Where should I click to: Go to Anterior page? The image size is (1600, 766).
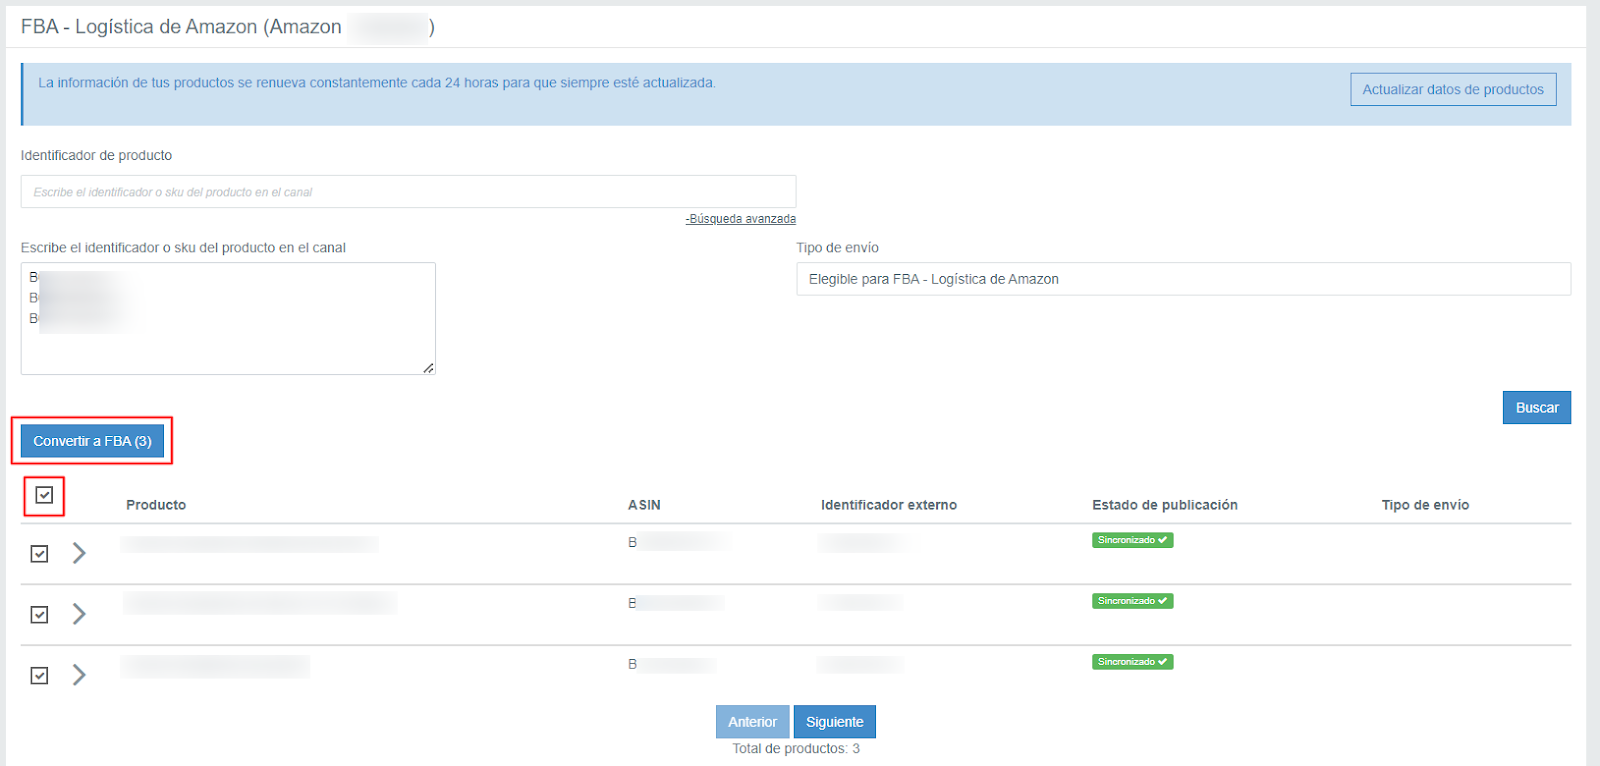coord(753,722)
